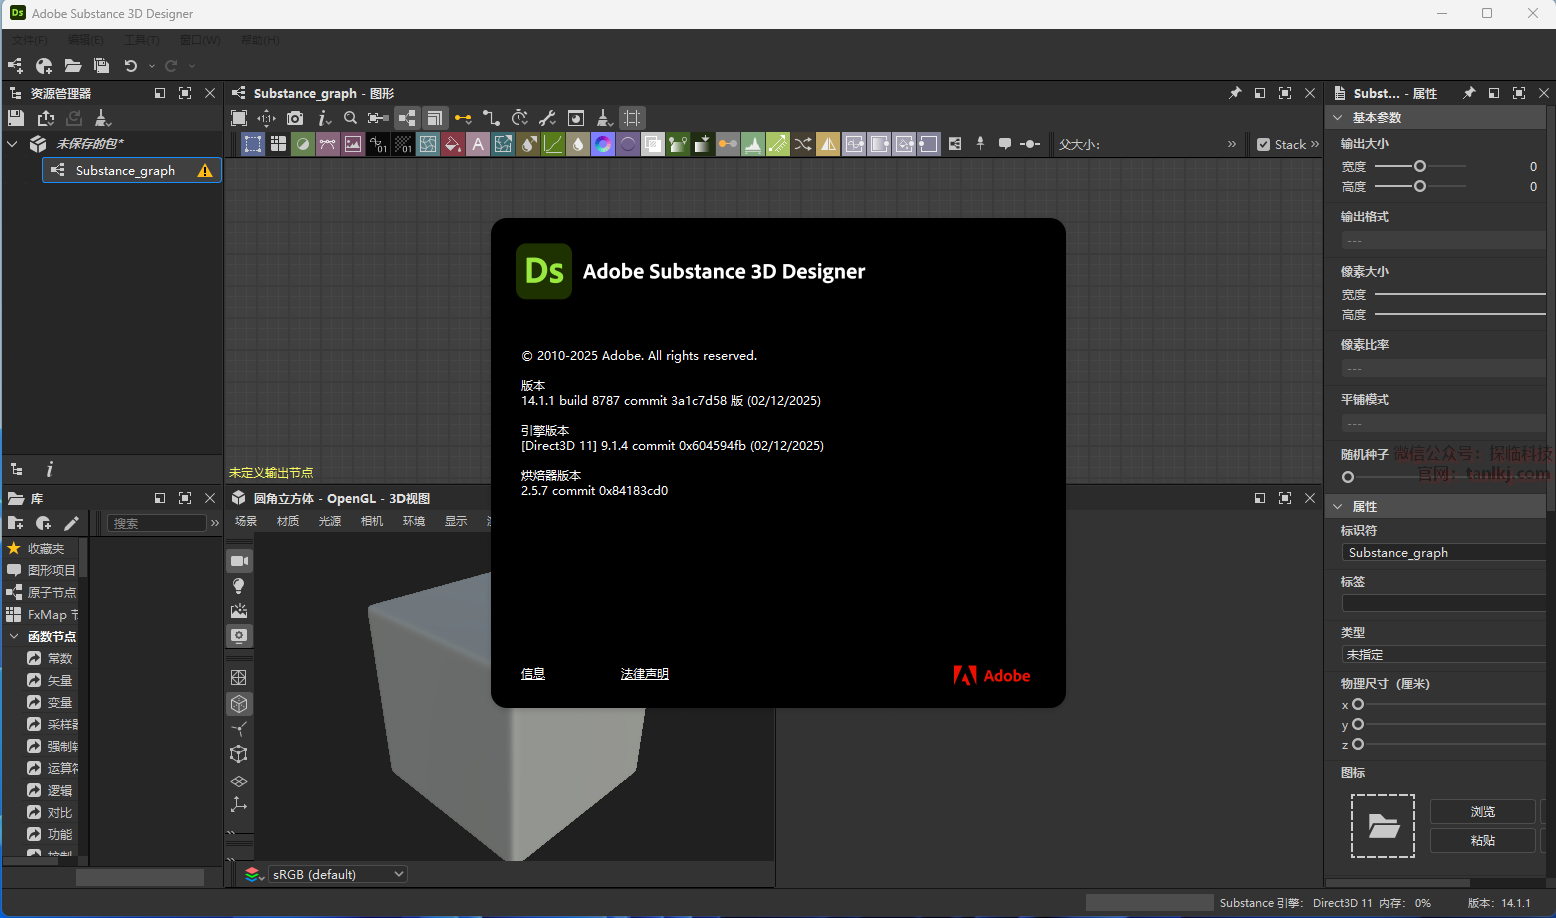Click the pencil edit icon in library panel

71,523
